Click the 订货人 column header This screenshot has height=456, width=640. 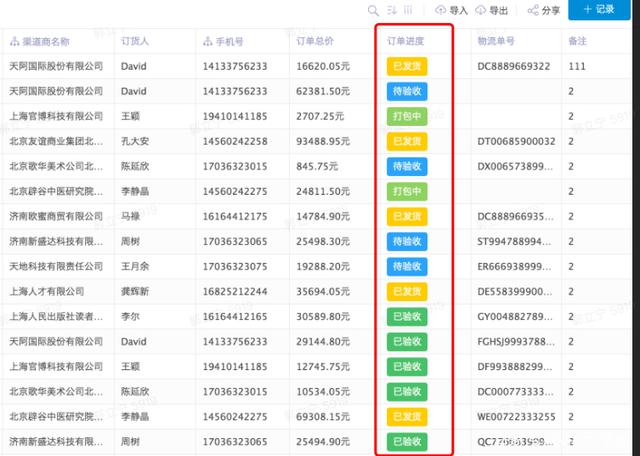(x=135, y=42)
